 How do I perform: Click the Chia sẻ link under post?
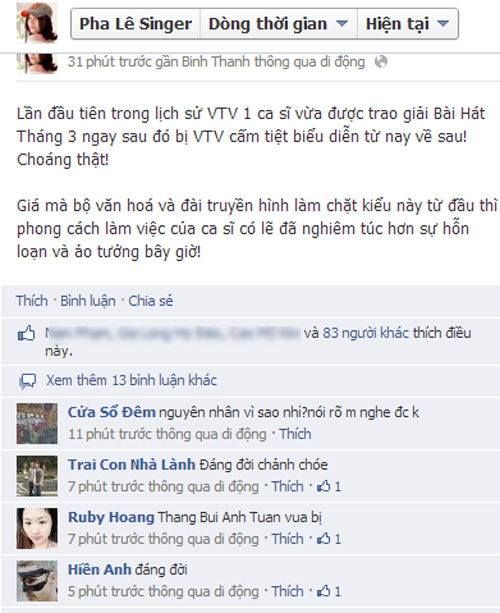point(151,301)
